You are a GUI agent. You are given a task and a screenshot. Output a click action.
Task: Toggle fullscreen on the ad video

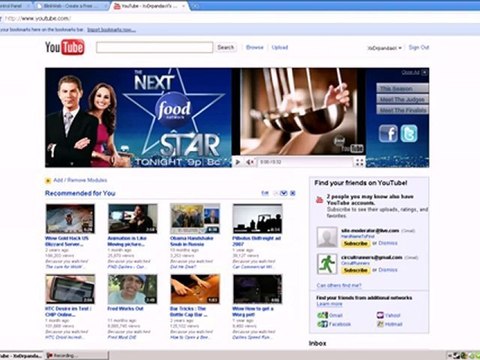coord(359,162)
